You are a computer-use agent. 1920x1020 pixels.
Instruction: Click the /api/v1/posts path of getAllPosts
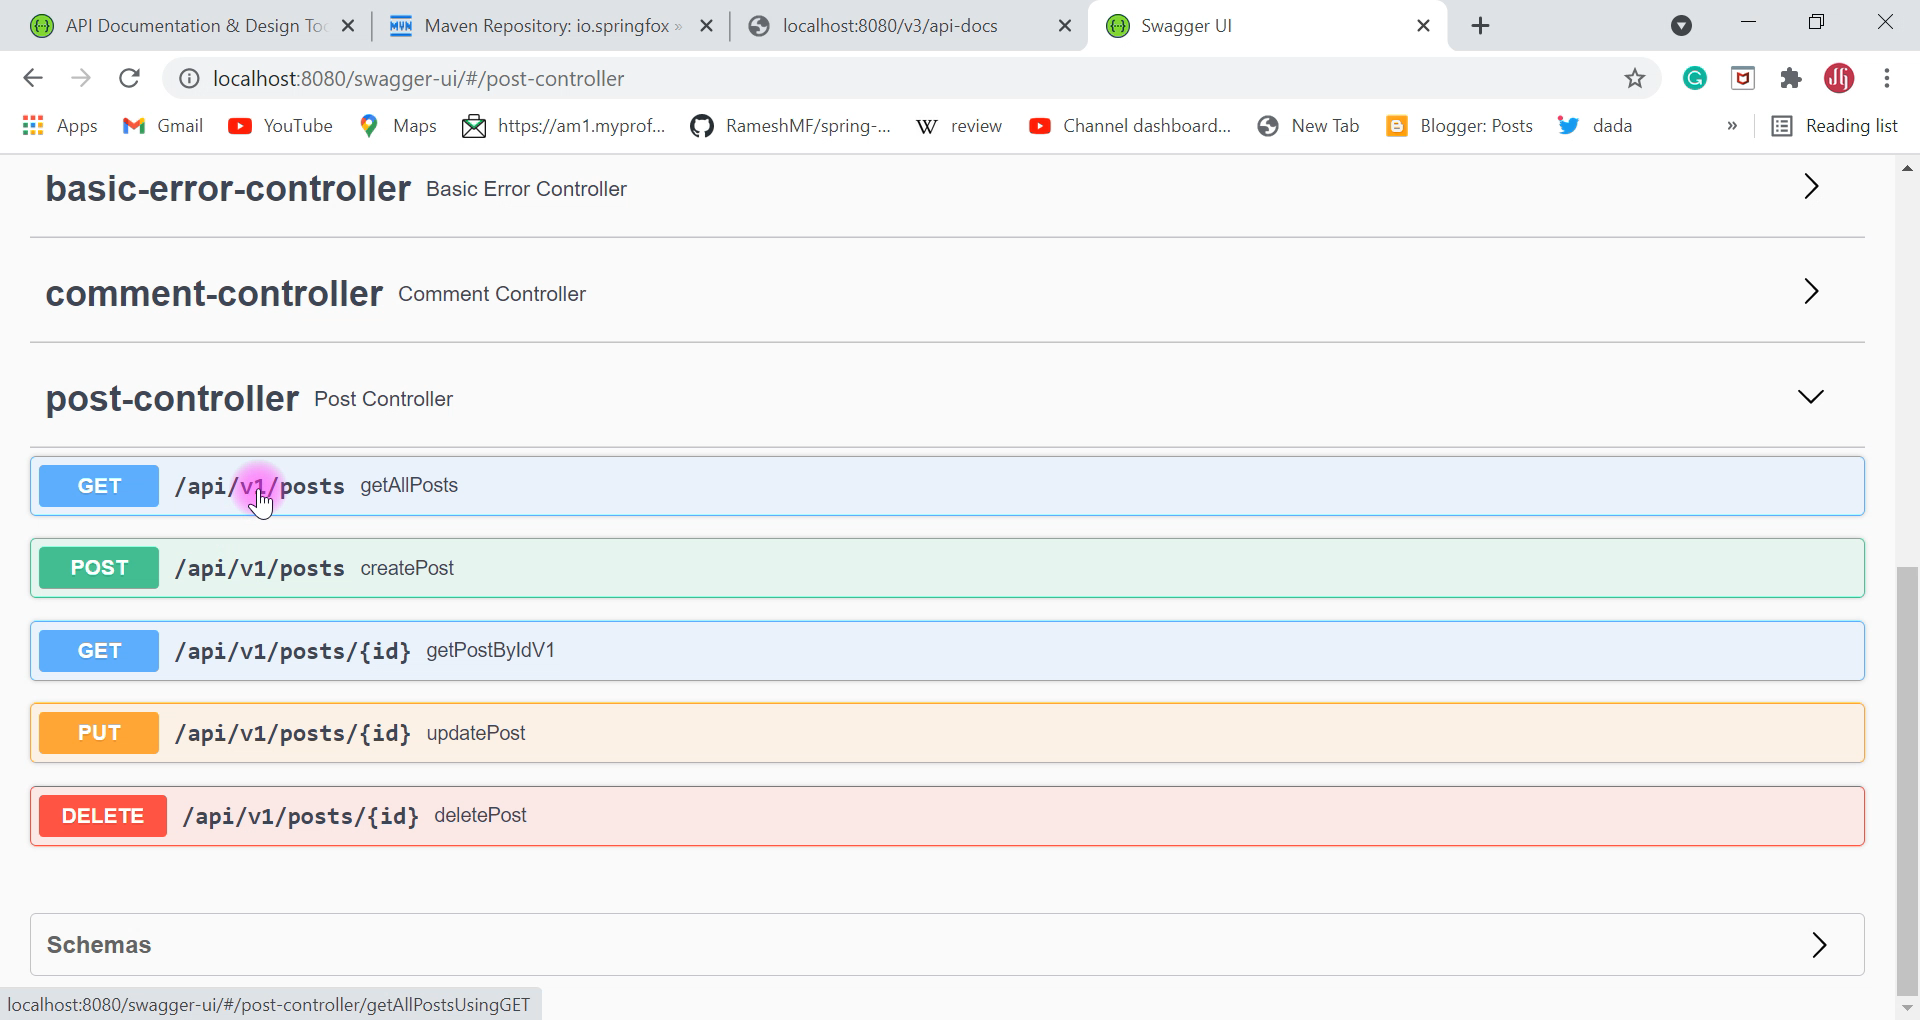[x=260, y=486]
